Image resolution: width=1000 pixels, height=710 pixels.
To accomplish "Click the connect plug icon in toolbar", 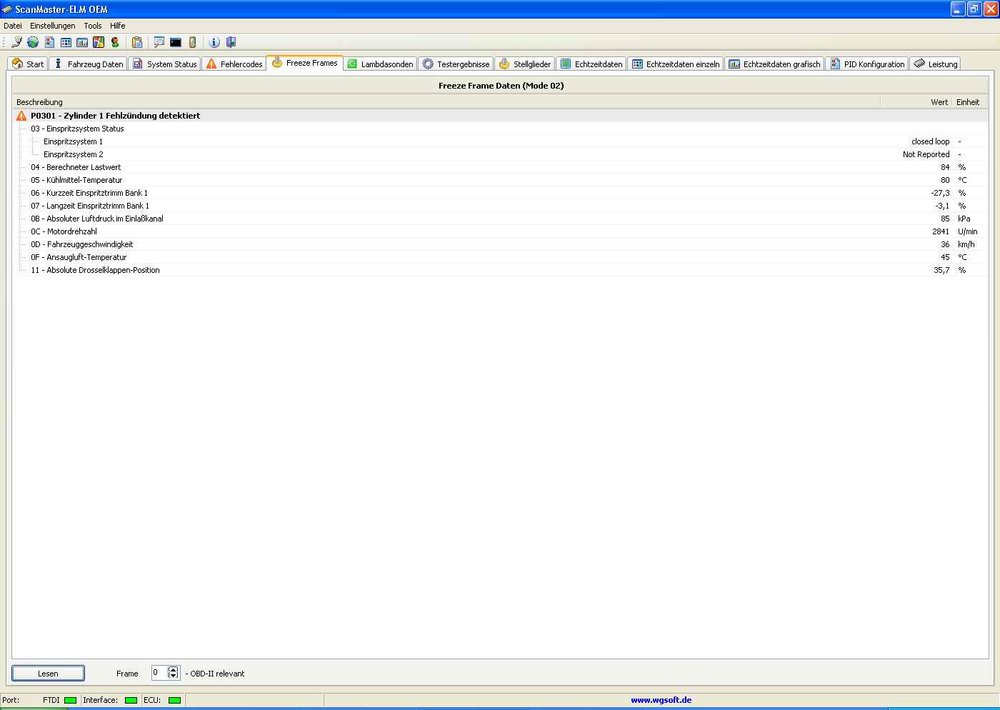I will click(16, 42).
